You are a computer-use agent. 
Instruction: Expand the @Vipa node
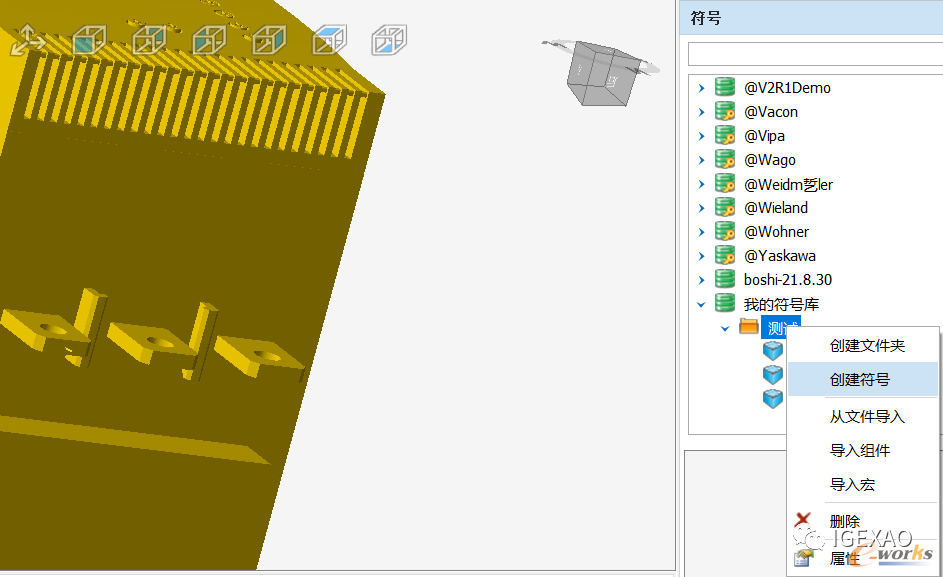point(701,136)
